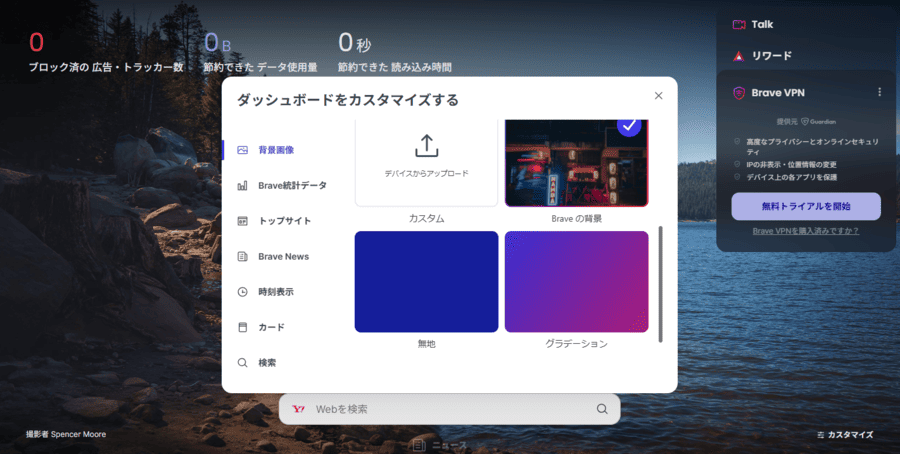The image size is (900, 454).
Task: Click the dialog's vertical scrollbar
Action: [x=660, y=284]
